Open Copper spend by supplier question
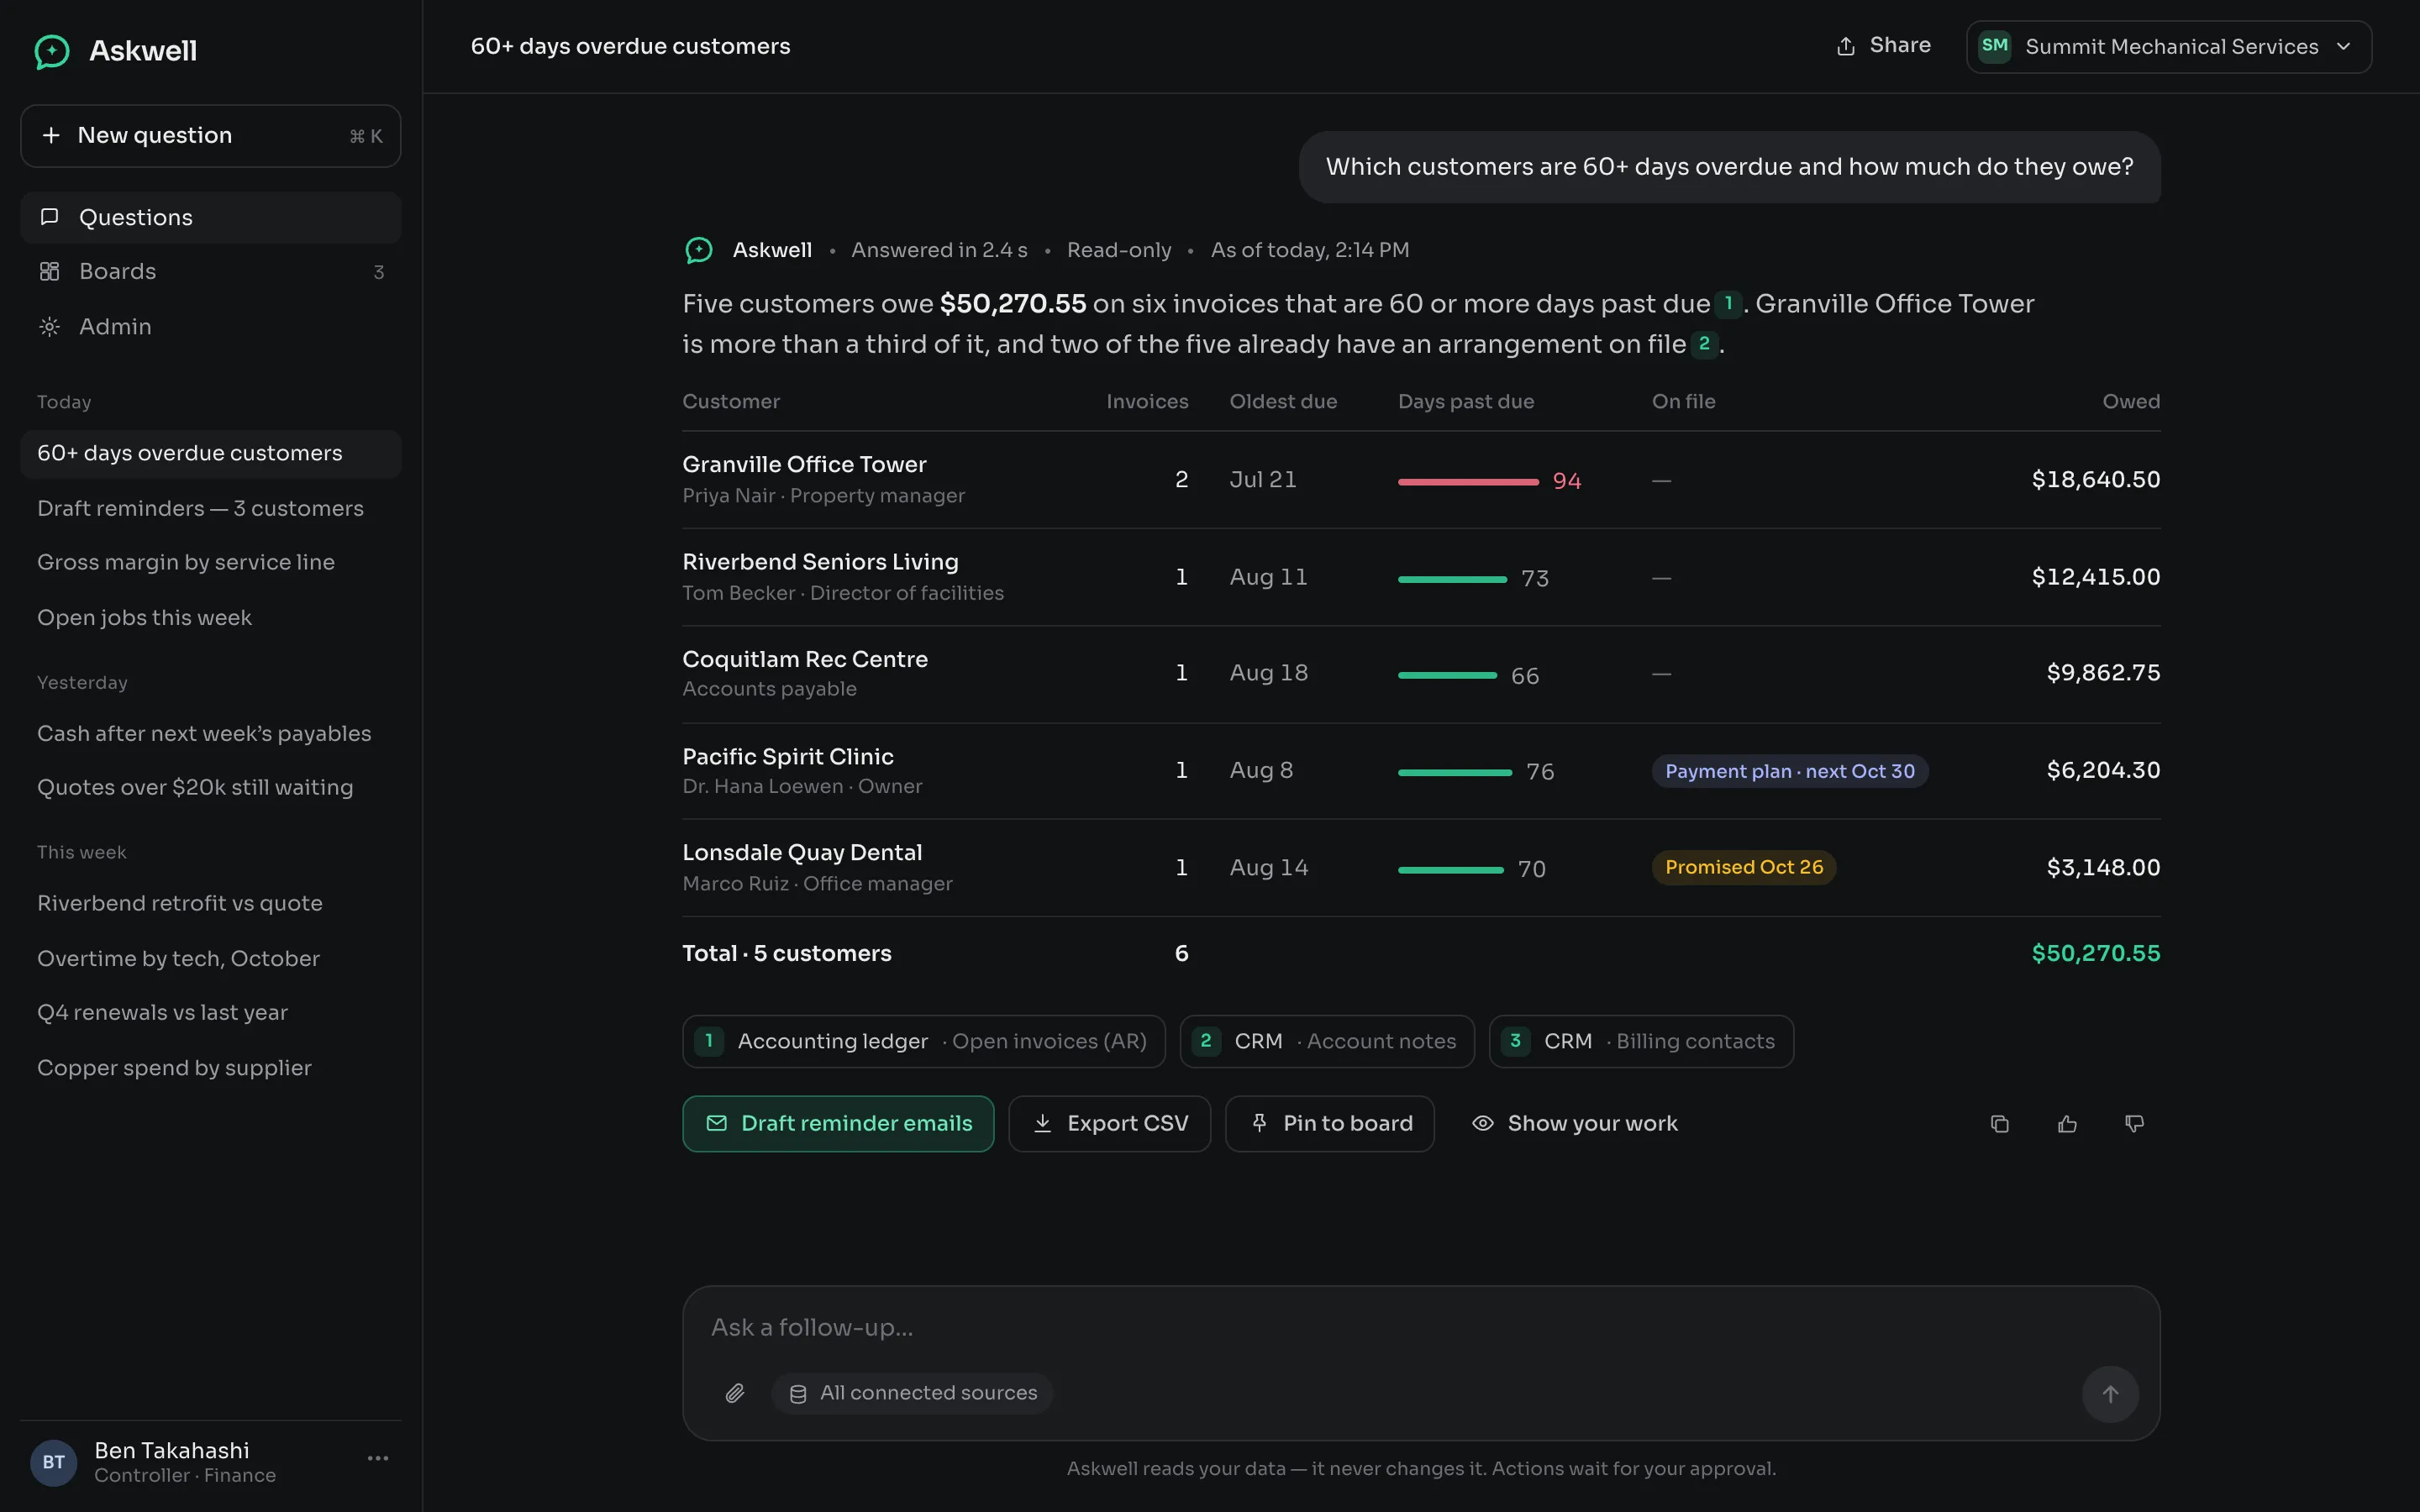The image size is (2420, 1512). point(210,1068)
